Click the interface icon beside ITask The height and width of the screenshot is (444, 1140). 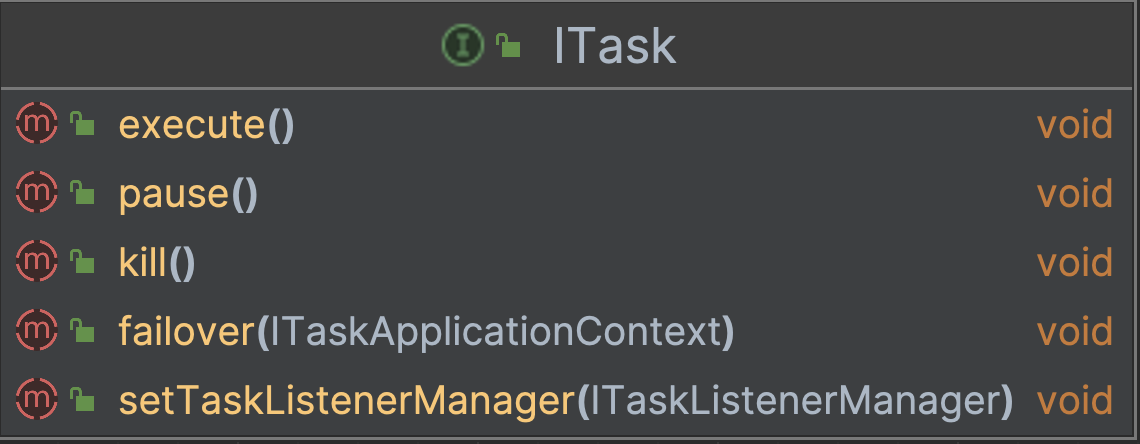coord(462,45)
